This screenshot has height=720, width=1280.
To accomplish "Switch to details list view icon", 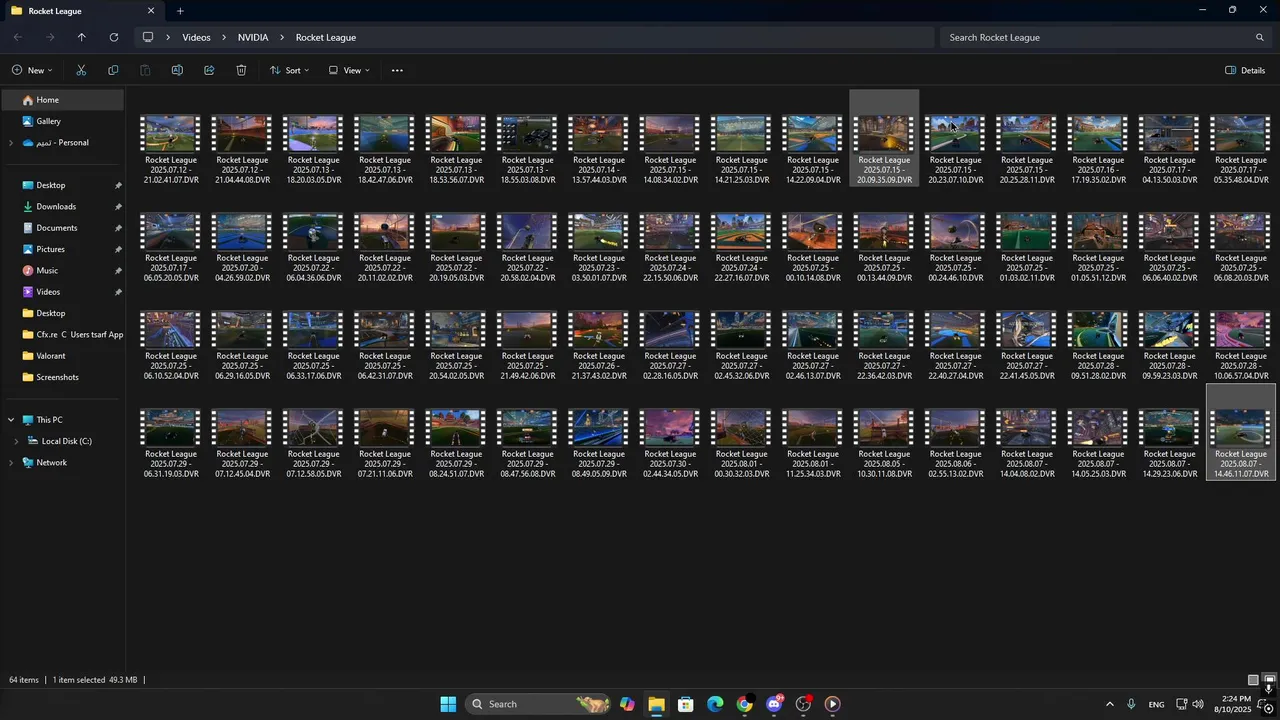I will tap(1253, 680).
